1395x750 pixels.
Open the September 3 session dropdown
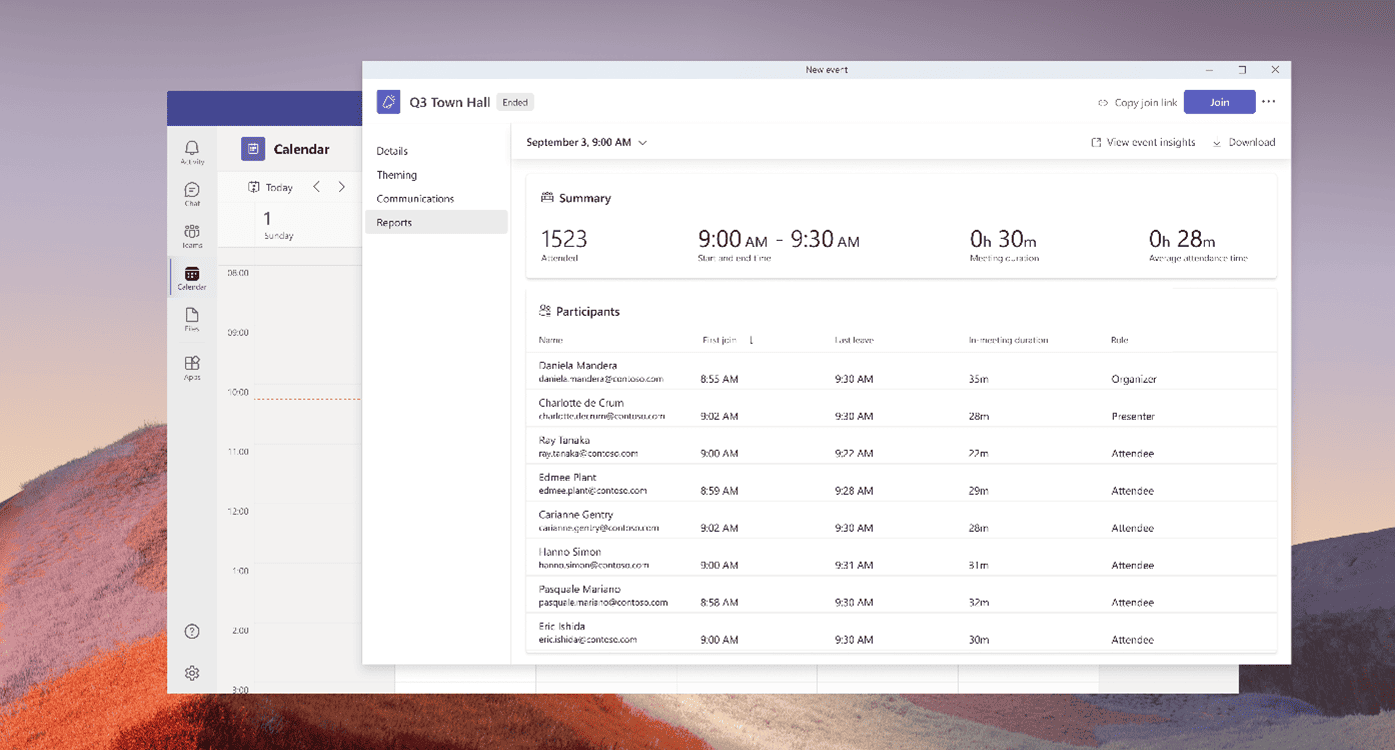coord(586,142)
